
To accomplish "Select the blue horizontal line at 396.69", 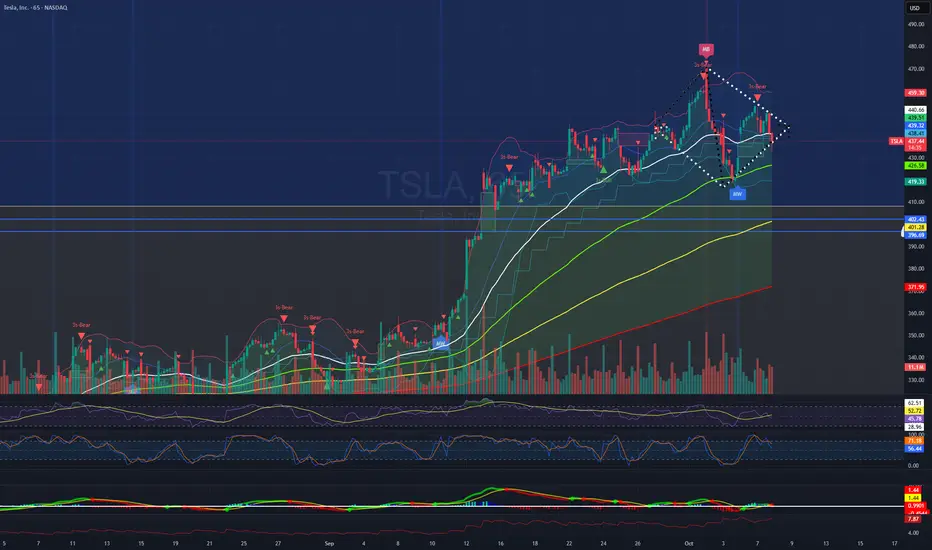I will (452, 231).
